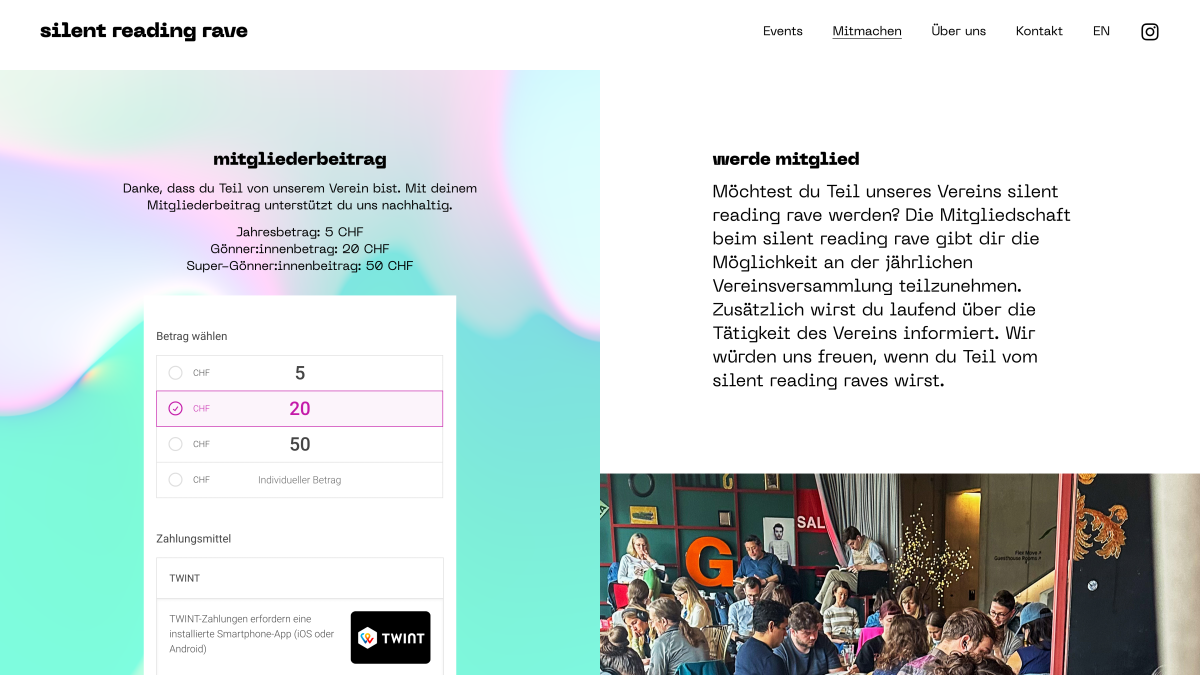
Task: Select the individual amount radio button
Action: (176, 480)
